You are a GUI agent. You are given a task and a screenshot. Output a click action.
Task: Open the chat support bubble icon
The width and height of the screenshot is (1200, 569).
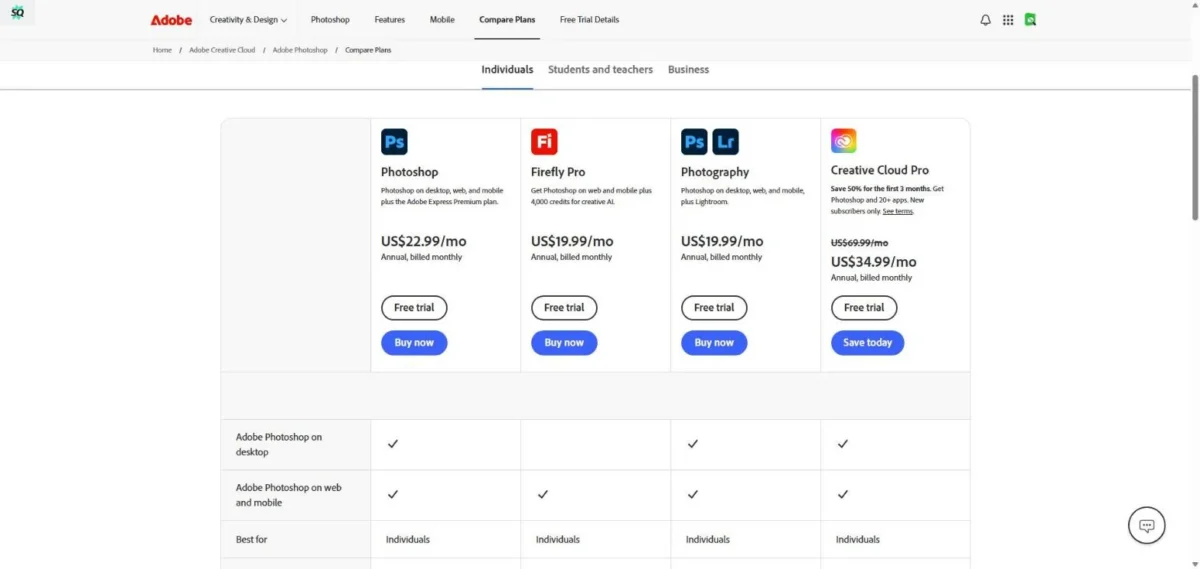coord(1147,526)
